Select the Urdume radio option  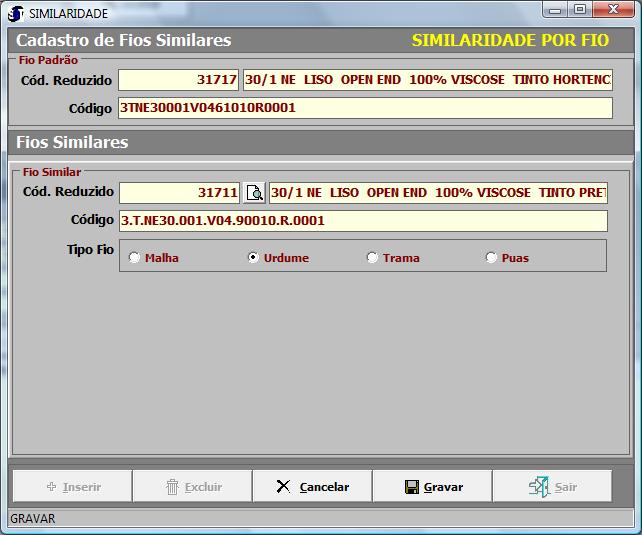254,258
